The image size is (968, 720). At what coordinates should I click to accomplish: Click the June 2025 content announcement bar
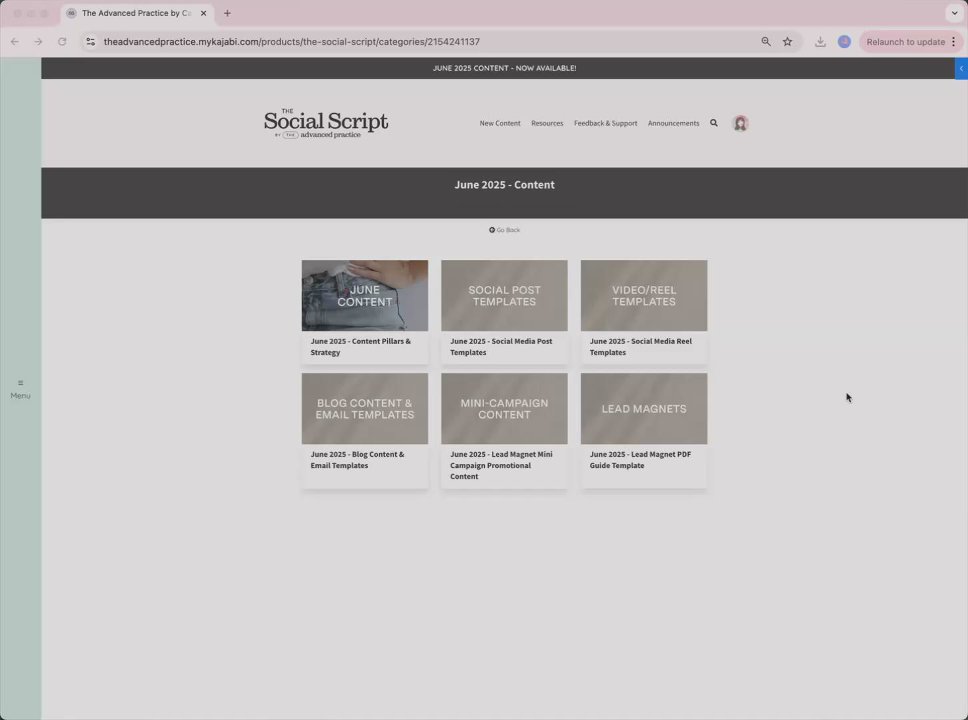point(504,69)
